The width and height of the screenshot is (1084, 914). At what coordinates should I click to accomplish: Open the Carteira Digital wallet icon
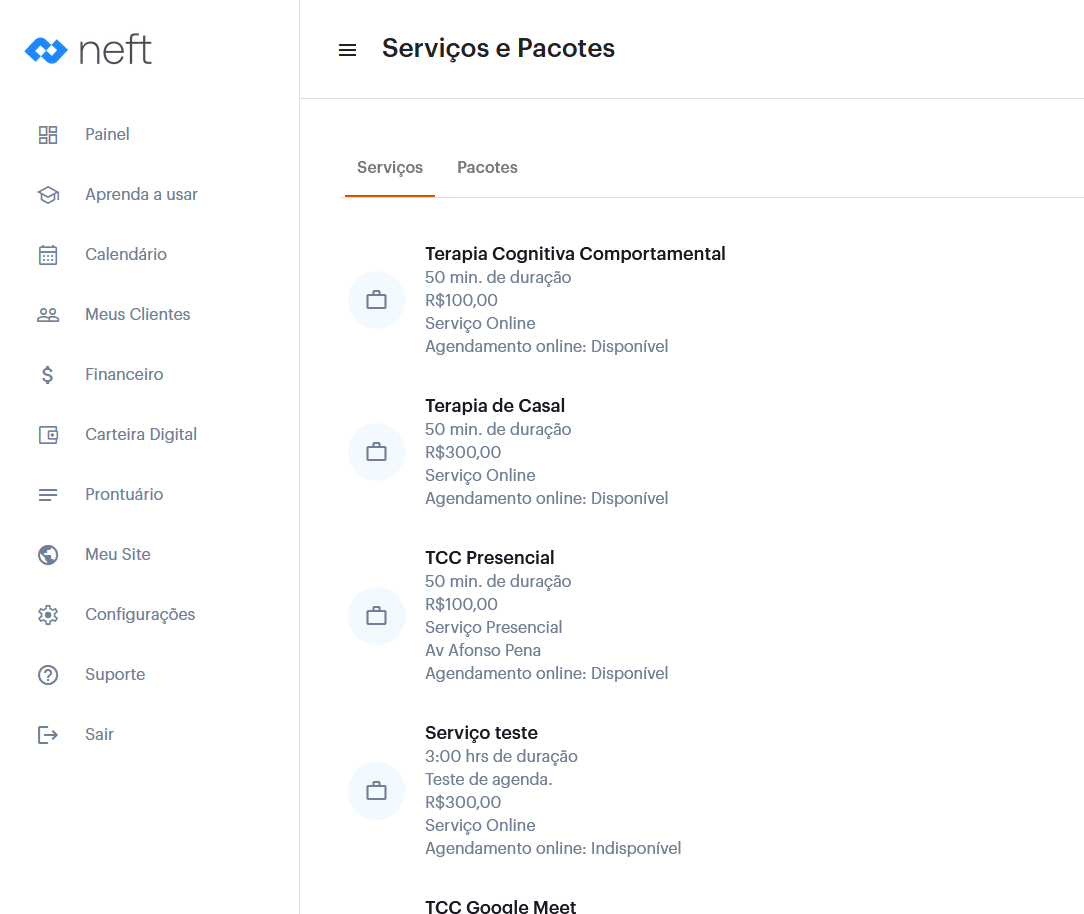[48, 435]
